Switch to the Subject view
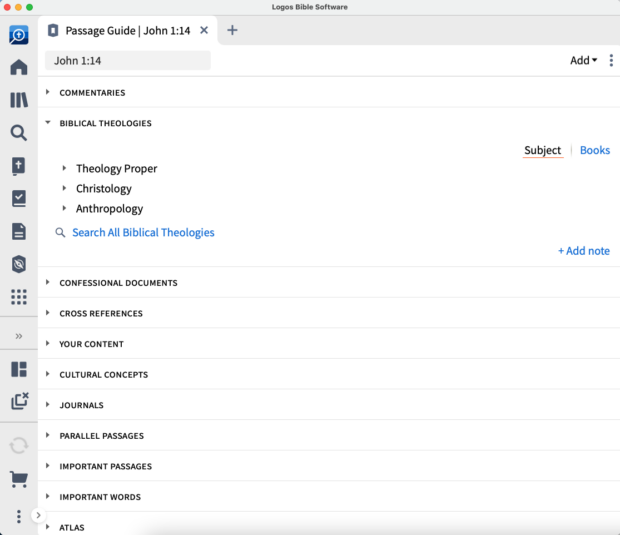This screenshot has width=620, height=535. coord(542,150)
